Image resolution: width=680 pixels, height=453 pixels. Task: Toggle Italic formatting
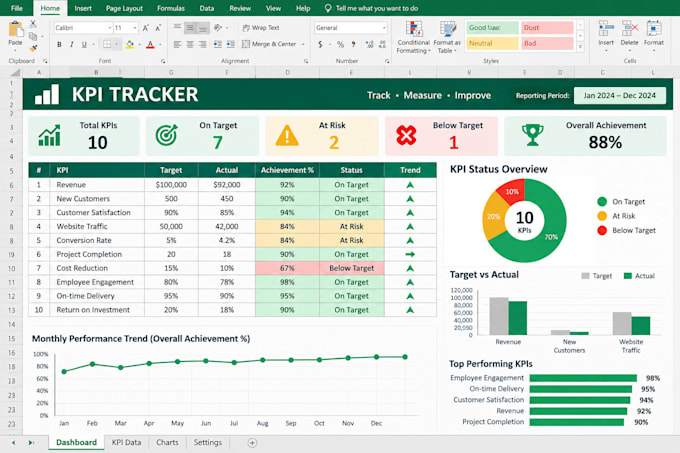(72, 44)
